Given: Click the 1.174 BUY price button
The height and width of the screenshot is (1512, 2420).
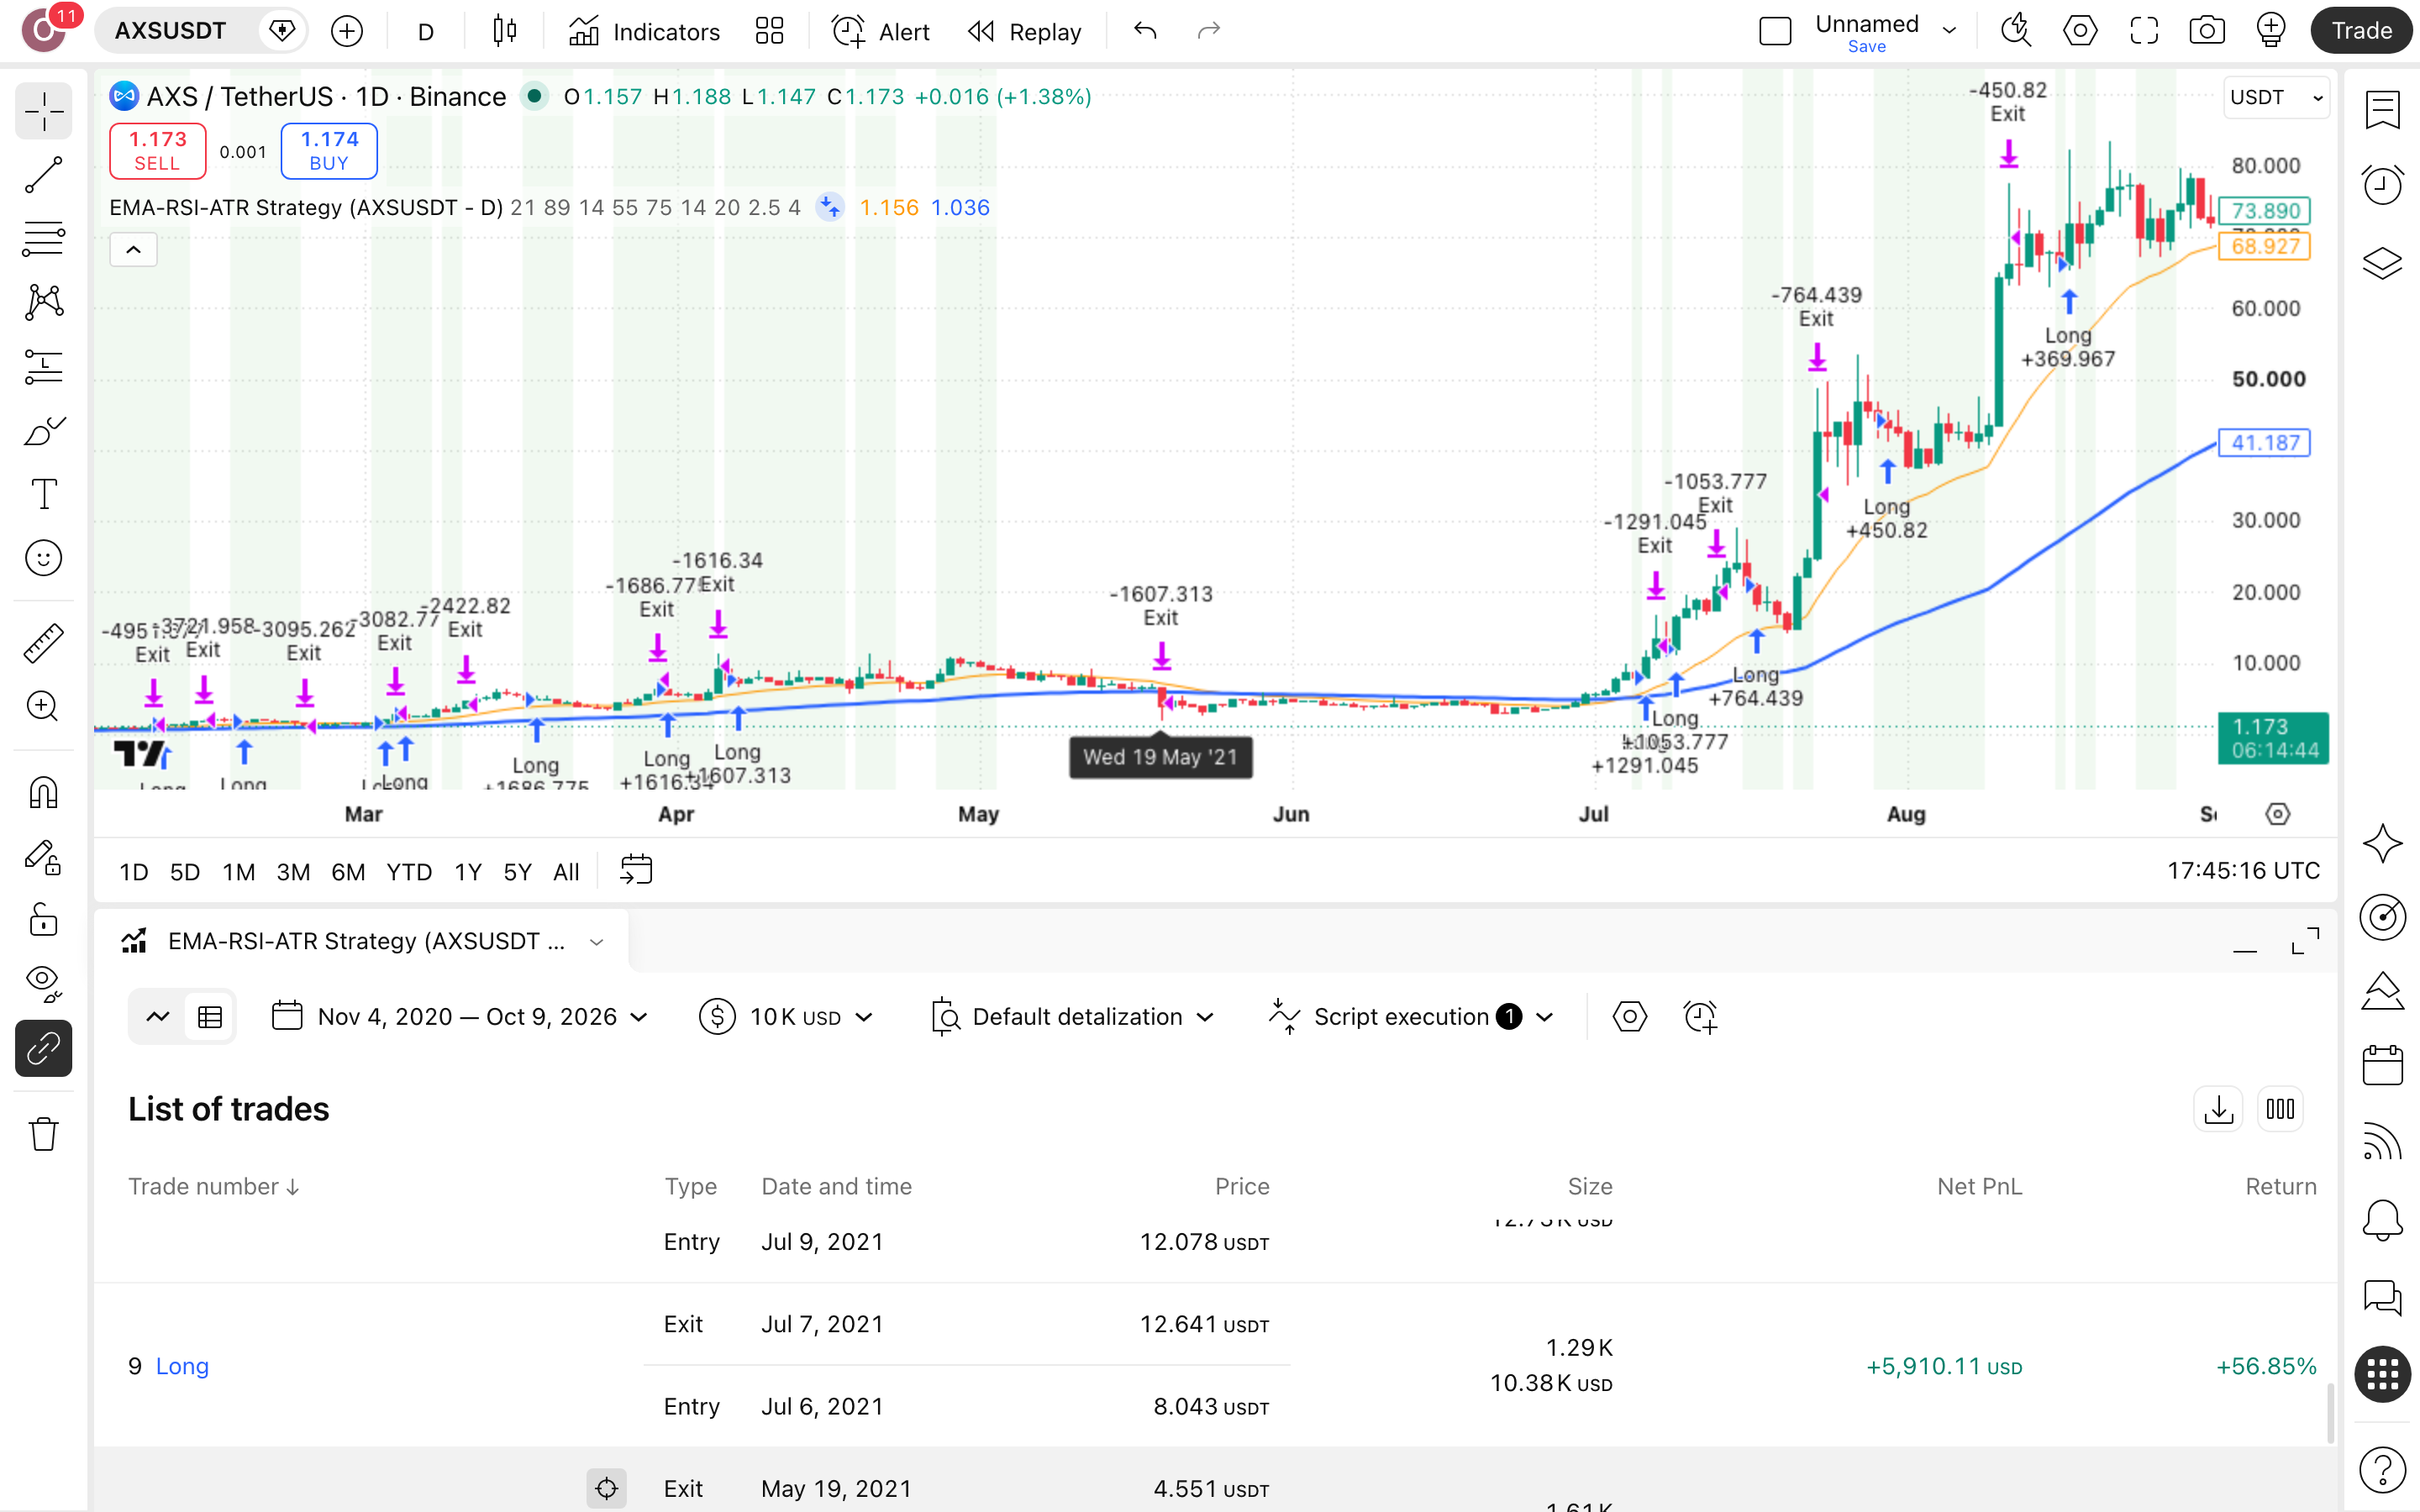Looking at the screenshot, I should point(329,151).
